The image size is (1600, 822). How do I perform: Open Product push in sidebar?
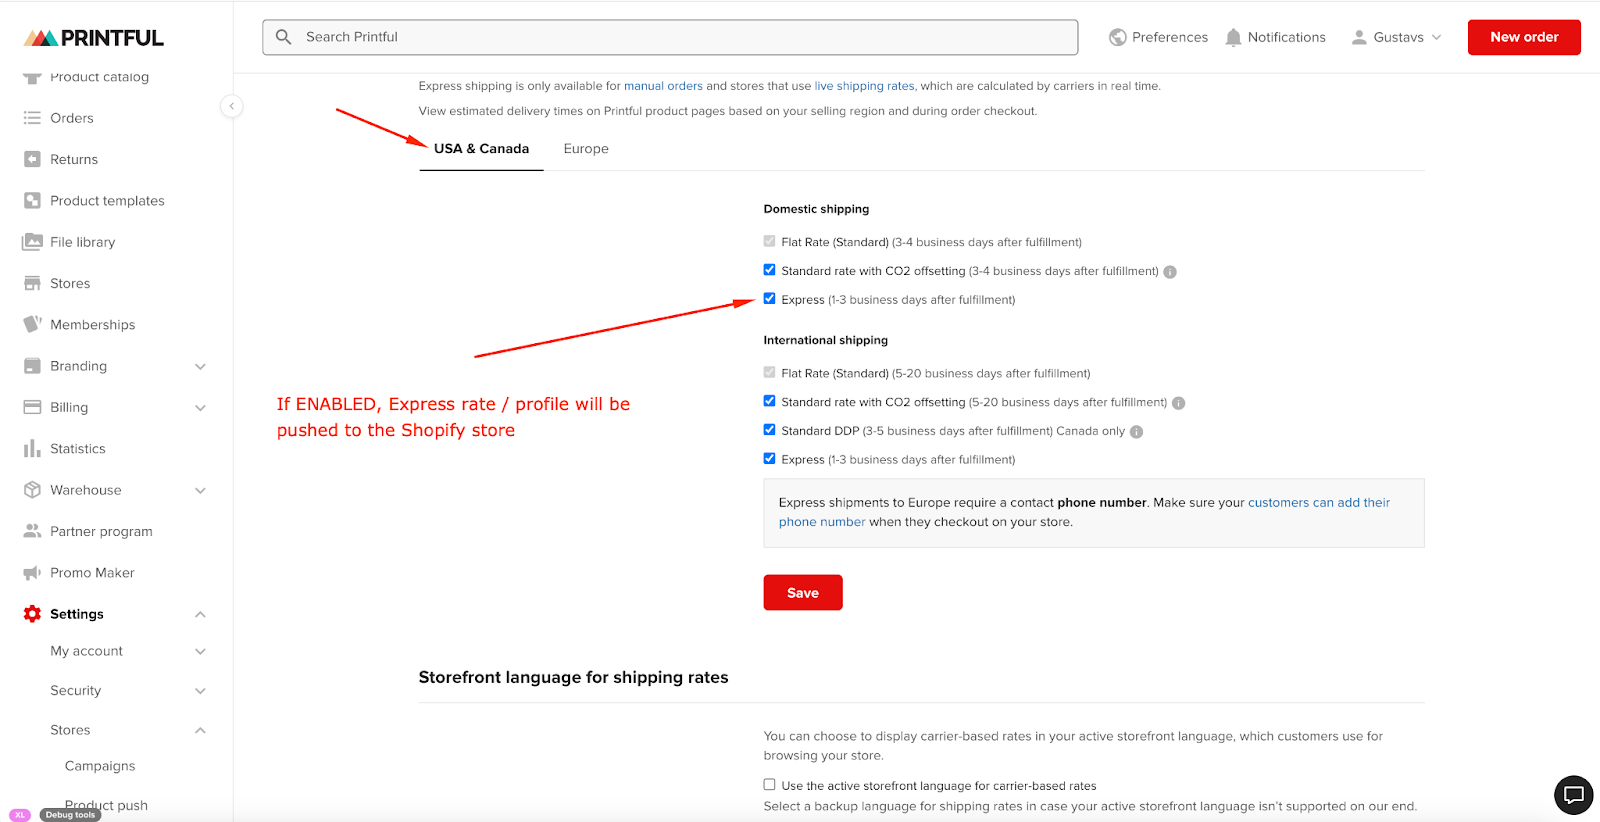point(106,805)
